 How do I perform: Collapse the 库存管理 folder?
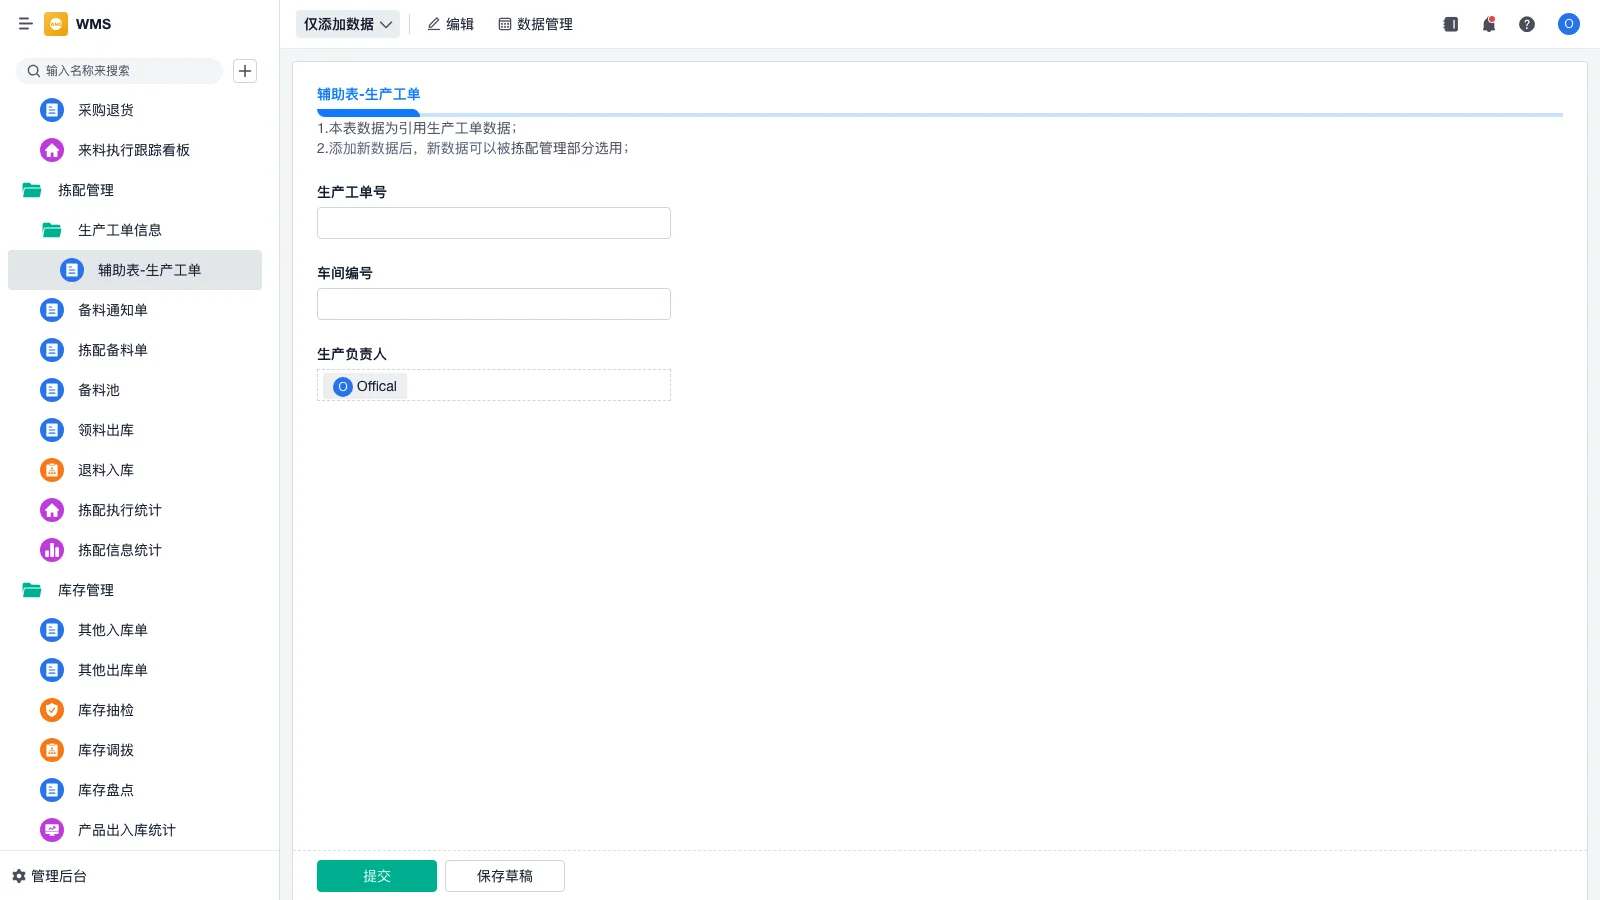[x=32, y=590]
